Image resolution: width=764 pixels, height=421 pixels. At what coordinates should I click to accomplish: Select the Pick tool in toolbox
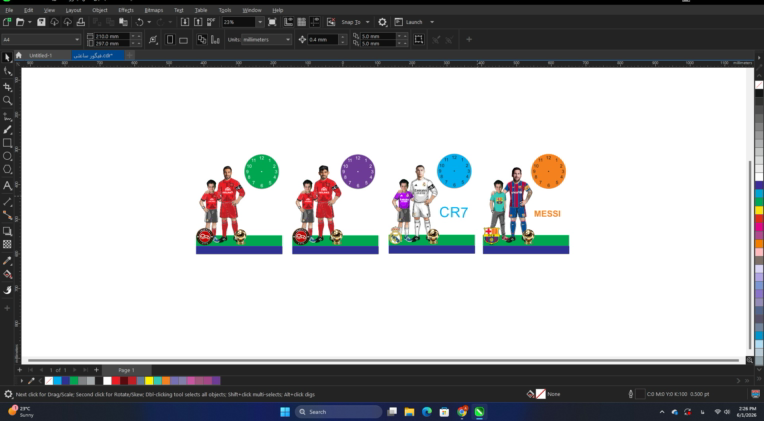pyautogui.click(x=7, y=57)
